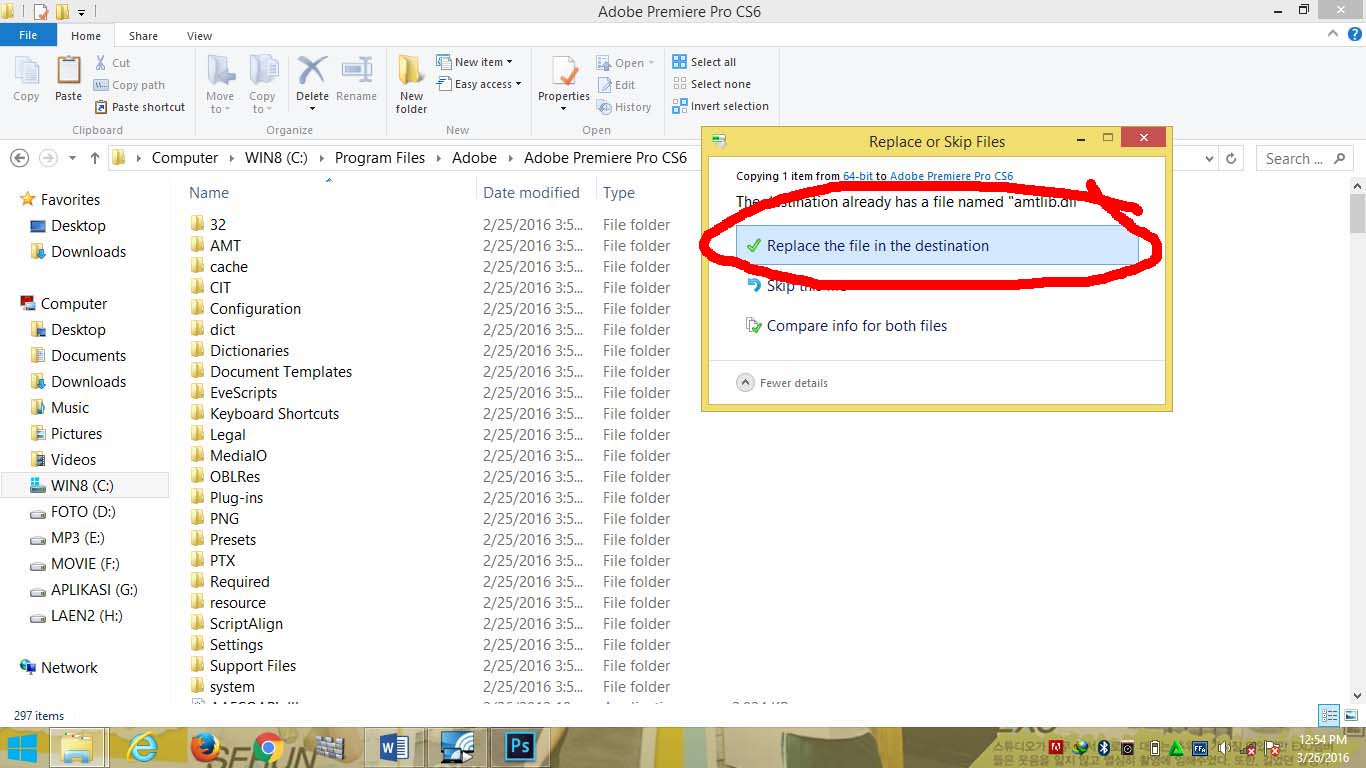Screen dimensions: 1366x768
Task: Click the File Explorer taskbar icon
Action: click(x=78, y=747)
